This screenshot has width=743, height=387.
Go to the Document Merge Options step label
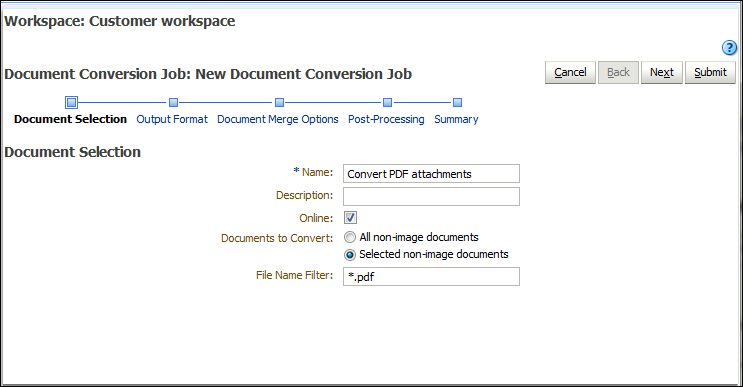pos(278,119)
